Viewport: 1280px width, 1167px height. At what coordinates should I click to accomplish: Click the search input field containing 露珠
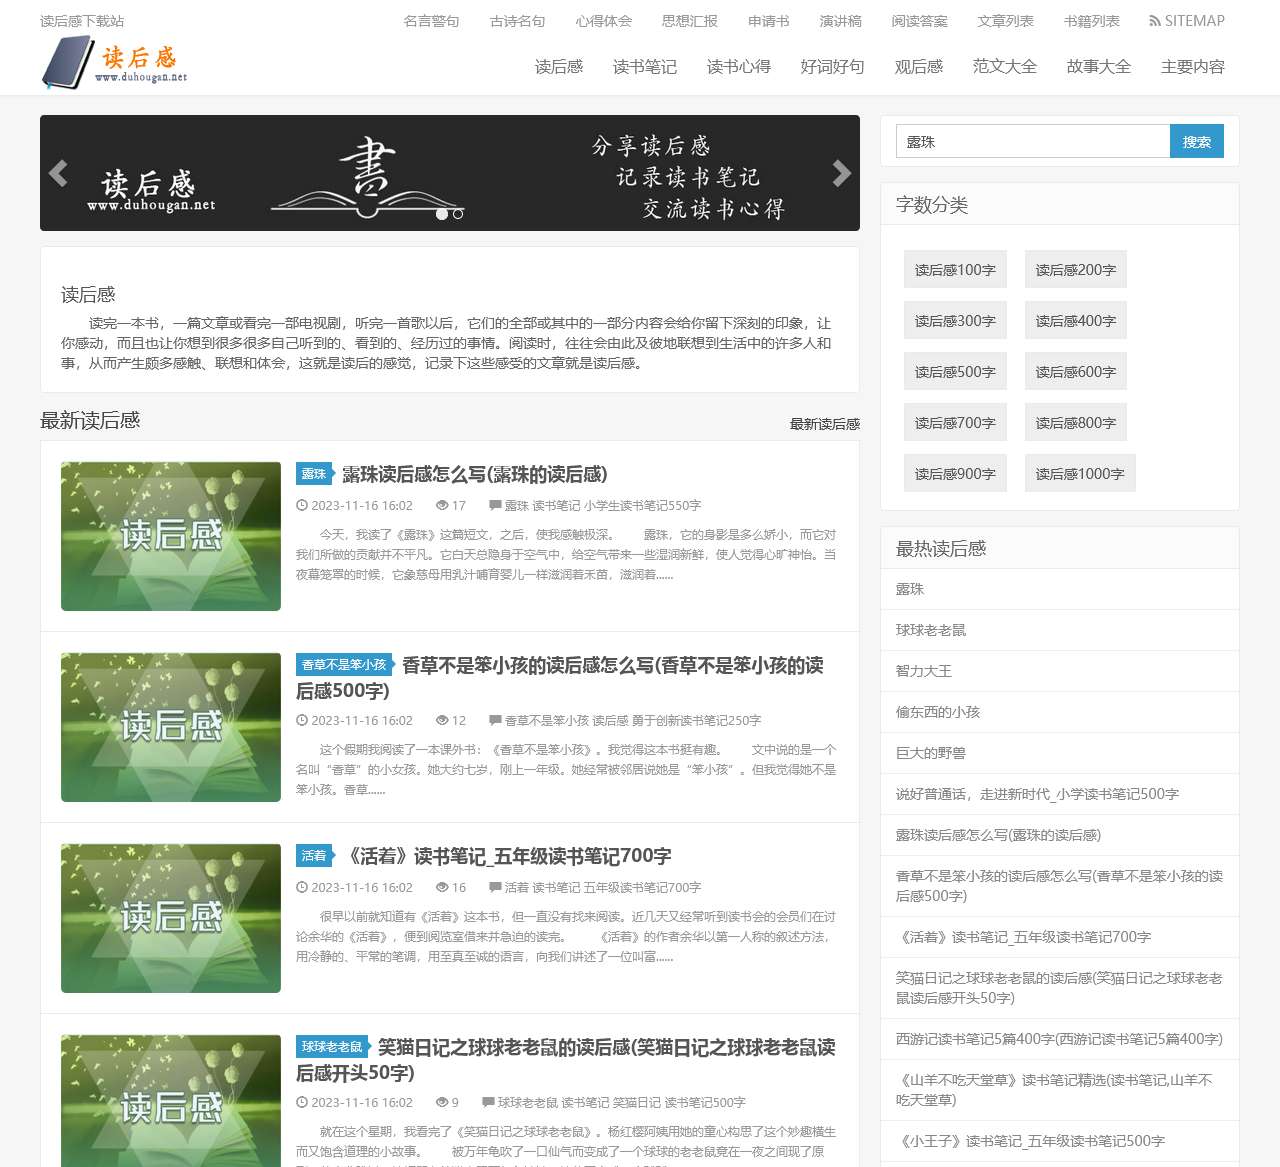coord(1032,142)
